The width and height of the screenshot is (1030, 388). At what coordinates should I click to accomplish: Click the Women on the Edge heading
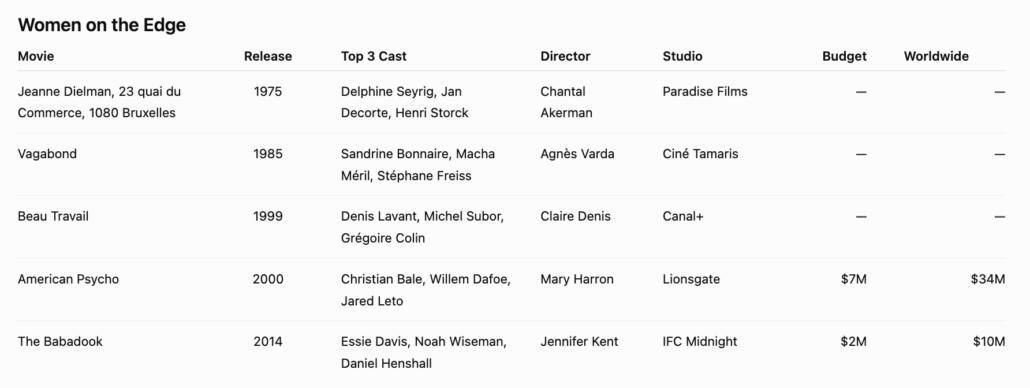[x=102, y=25]
